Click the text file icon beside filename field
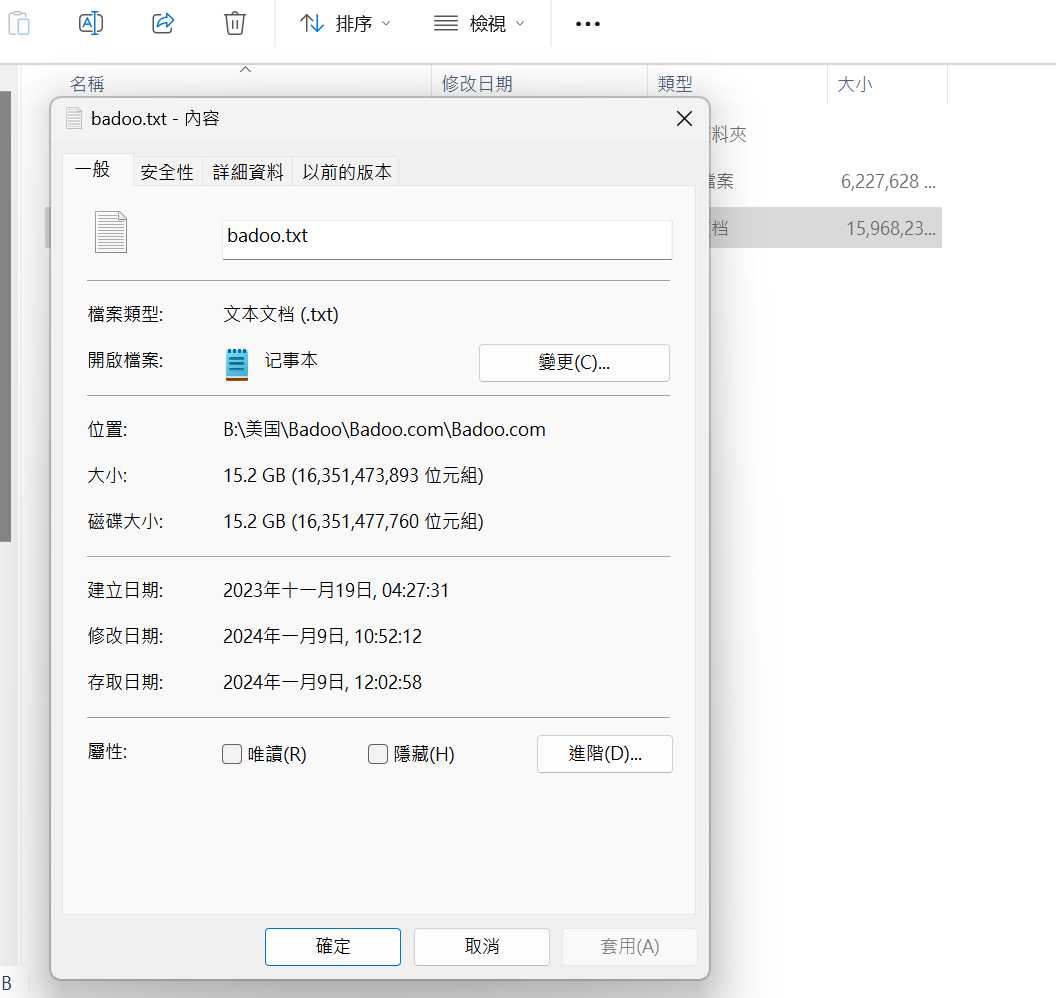 111,232
